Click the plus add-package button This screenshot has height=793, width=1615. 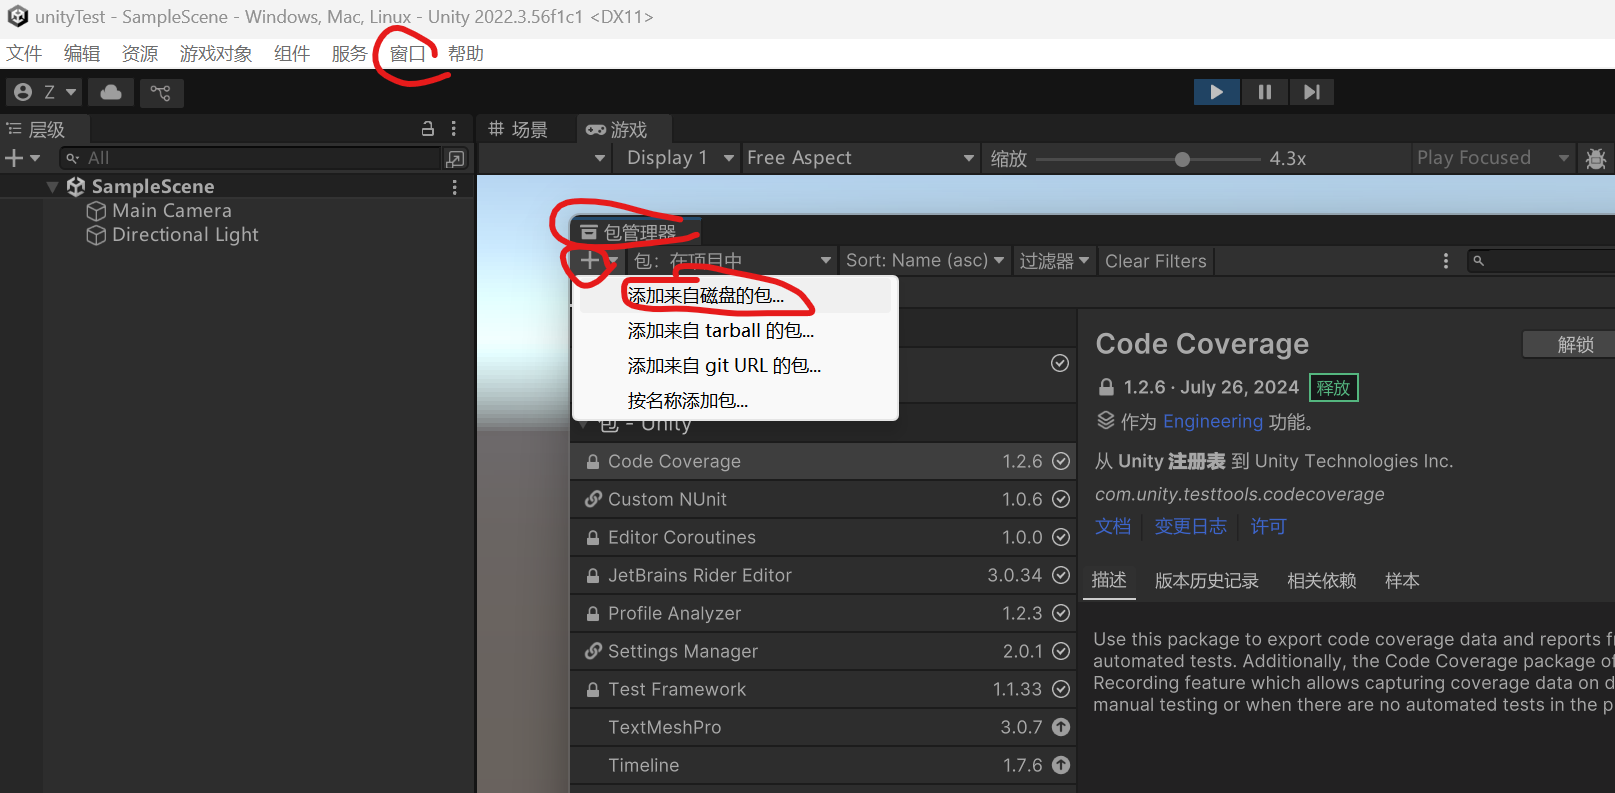[x=590, y=261]
